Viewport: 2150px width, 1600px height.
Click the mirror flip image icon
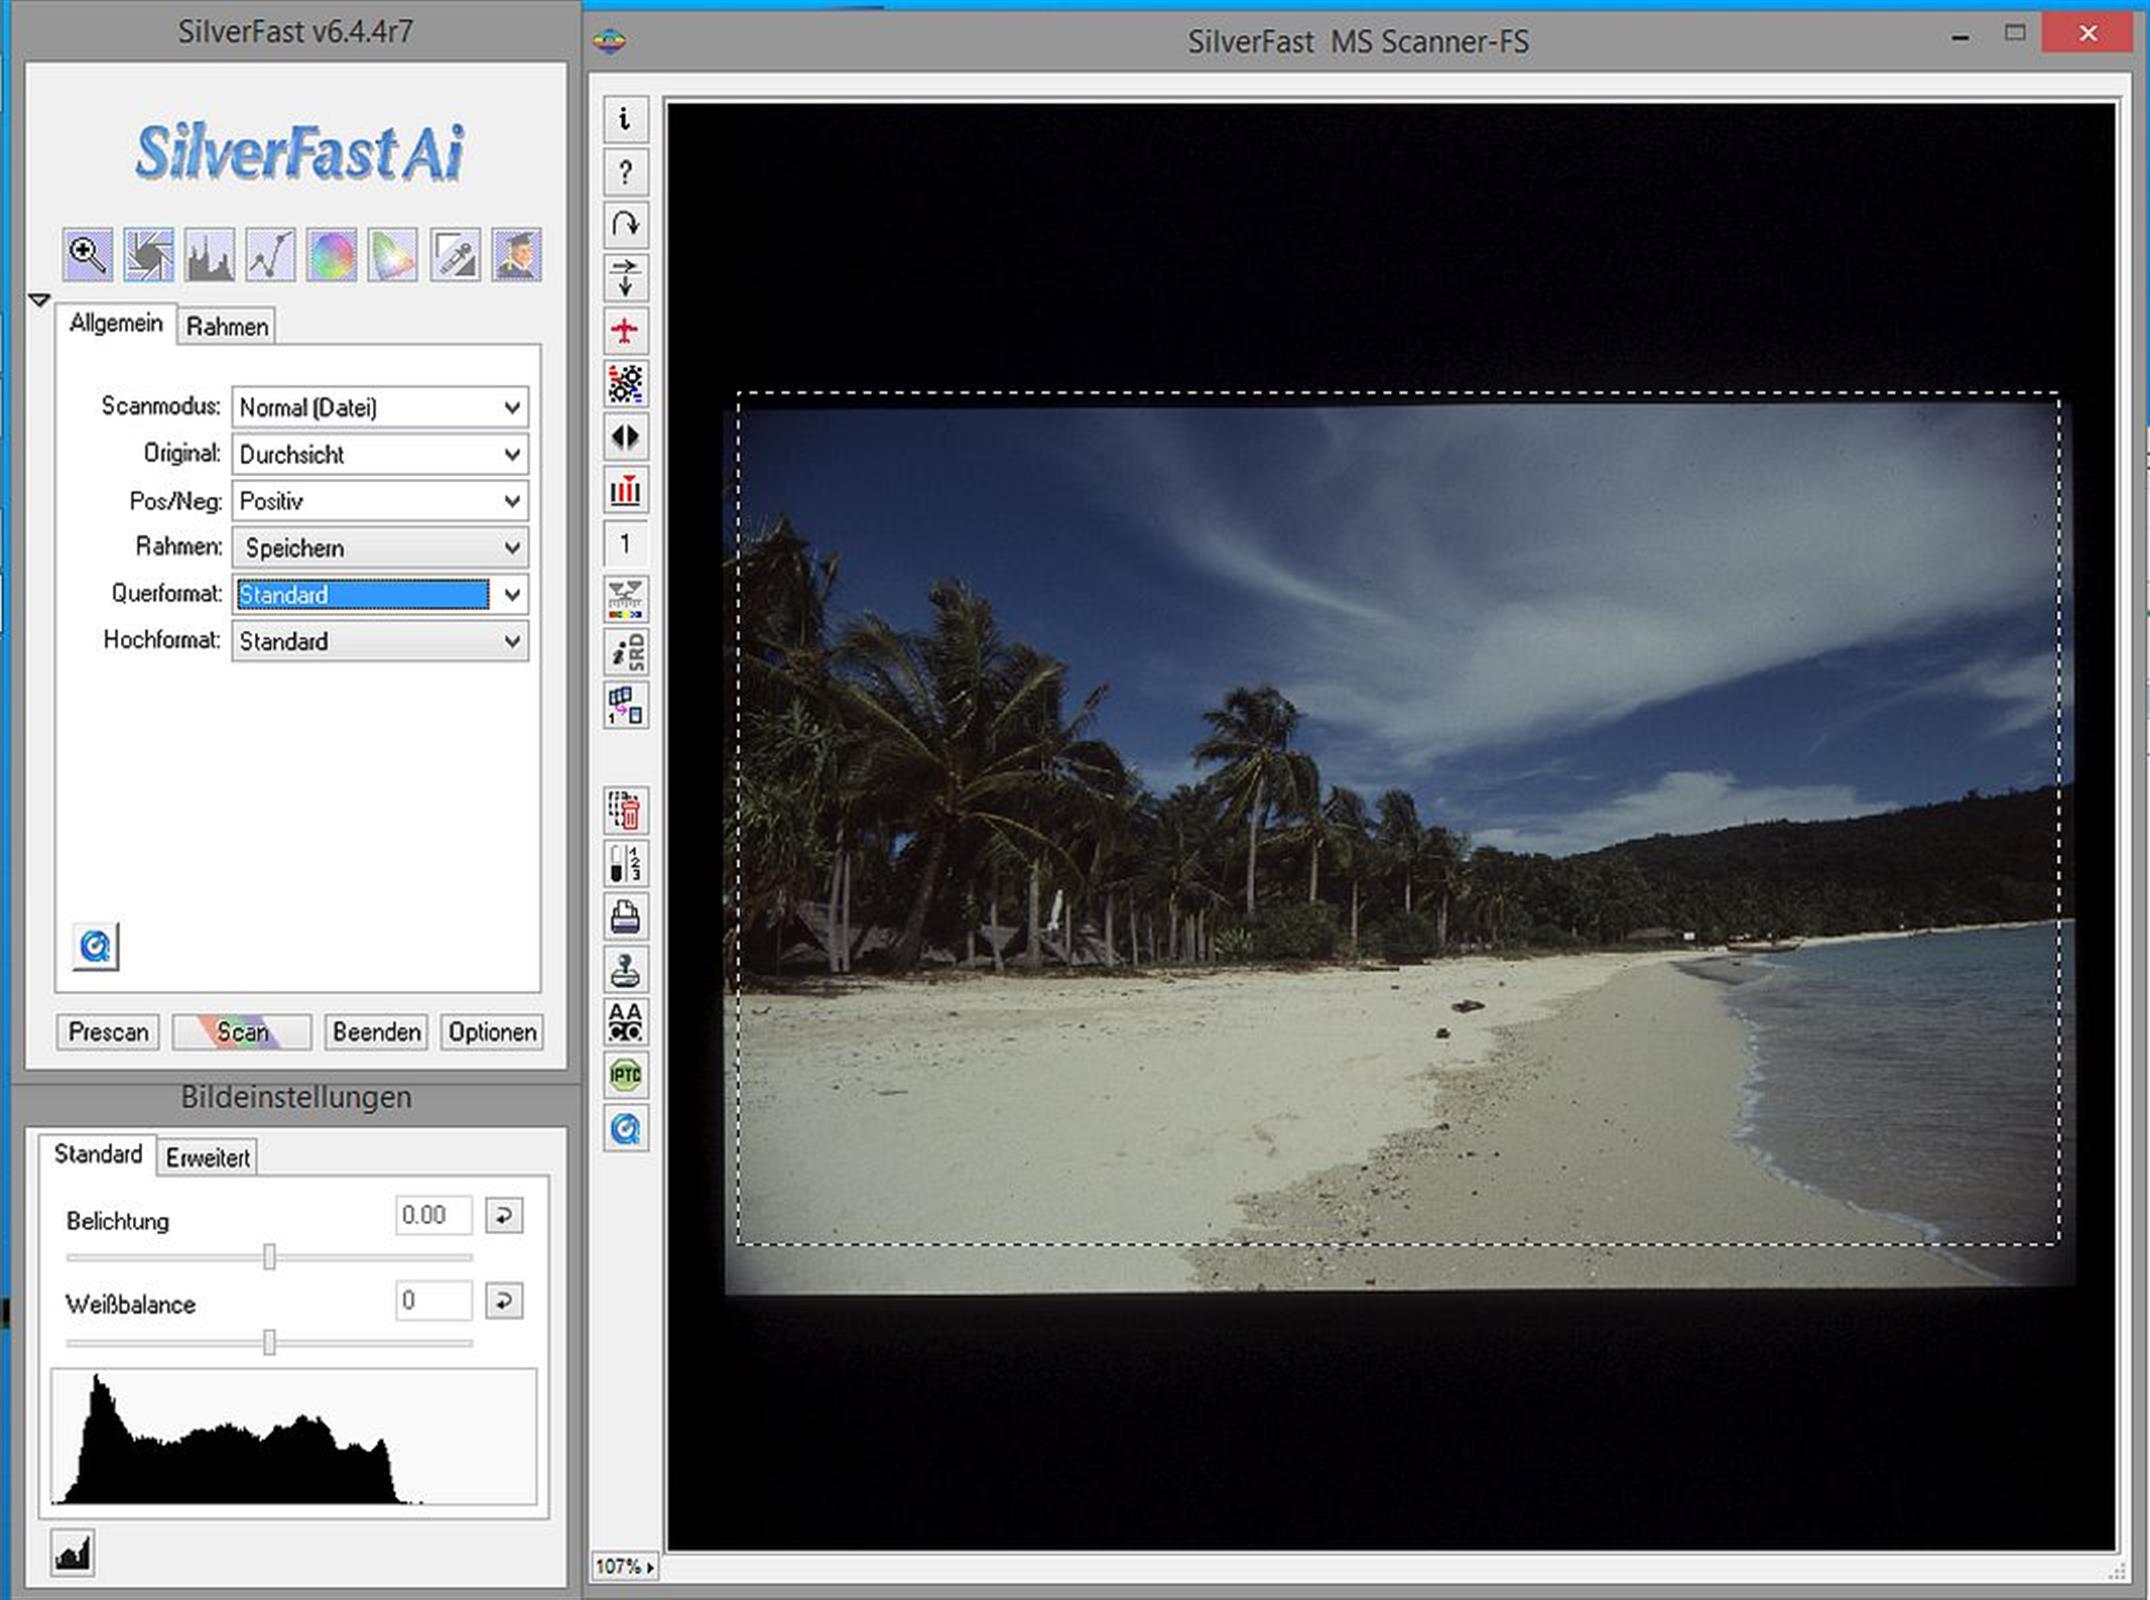tap(625, 437)
